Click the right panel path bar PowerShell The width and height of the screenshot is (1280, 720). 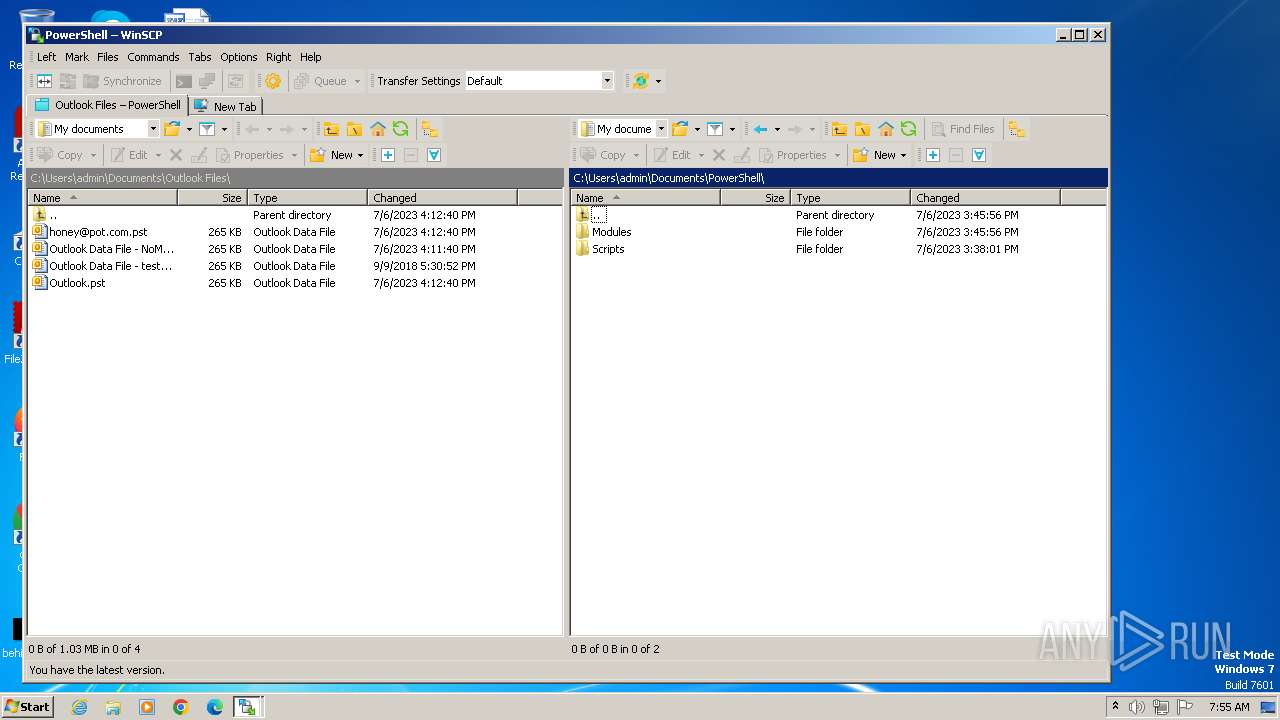pos(838,178)
